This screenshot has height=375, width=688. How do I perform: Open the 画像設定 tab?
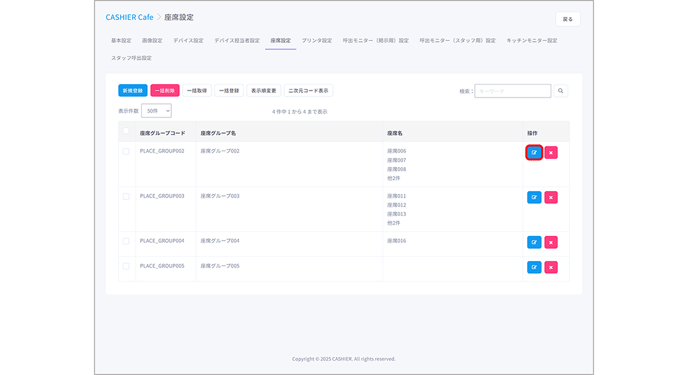[152, 40]
